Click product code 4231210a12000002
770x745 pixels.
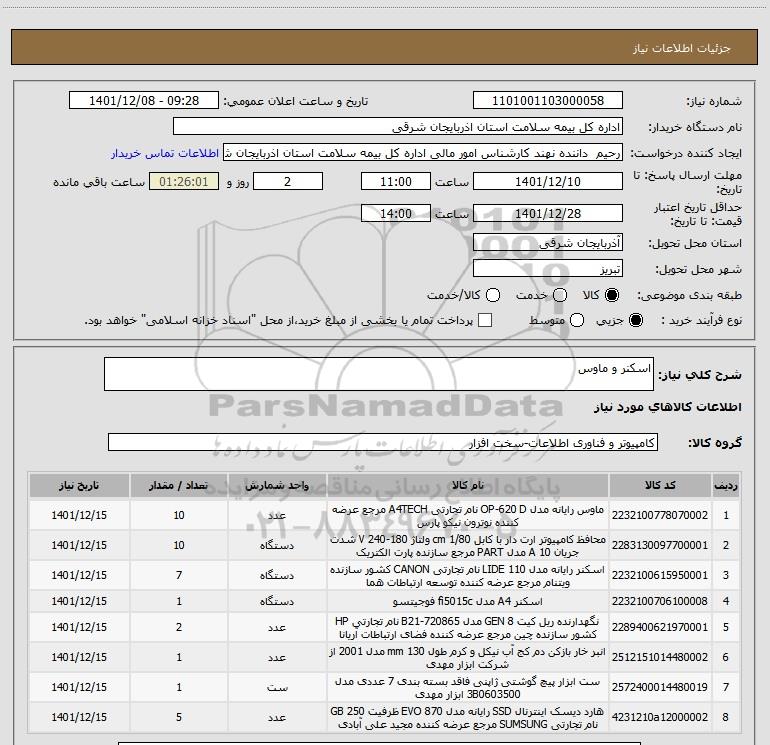click(x=660, y=717)
